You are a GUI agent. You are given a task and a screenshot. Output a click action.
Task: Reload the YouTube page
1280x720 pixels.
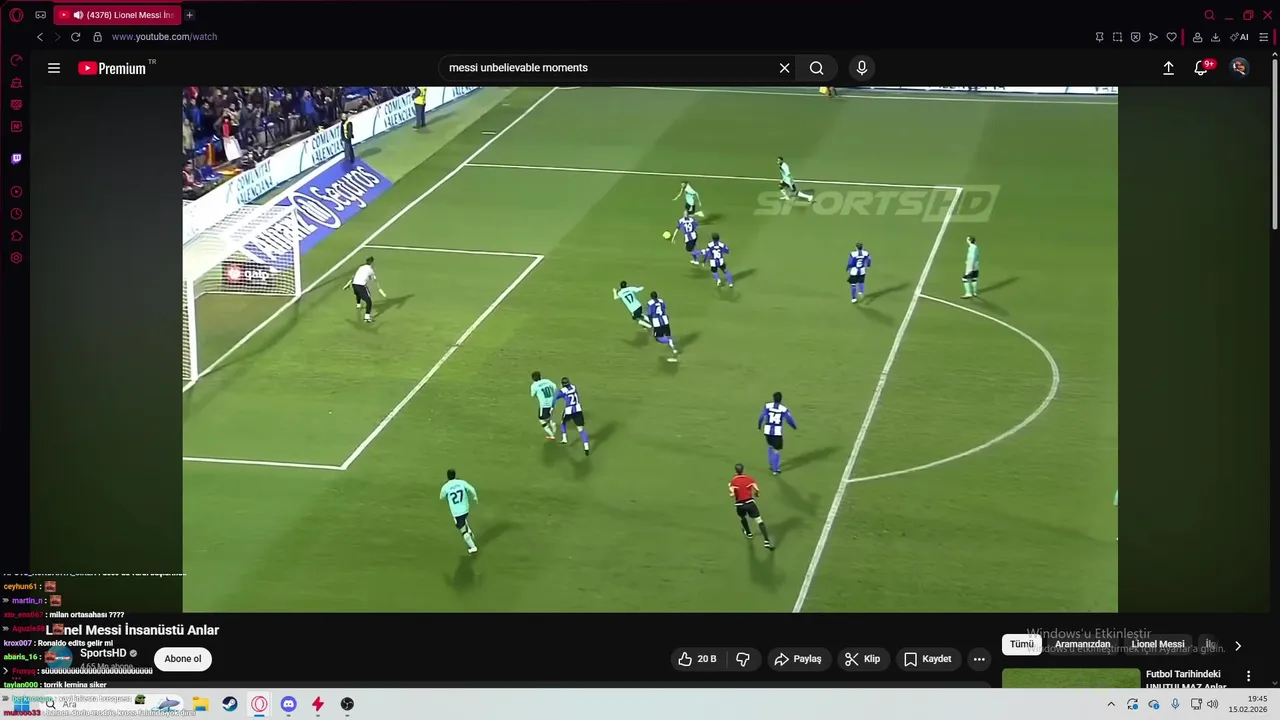click(x=75, y=37)
